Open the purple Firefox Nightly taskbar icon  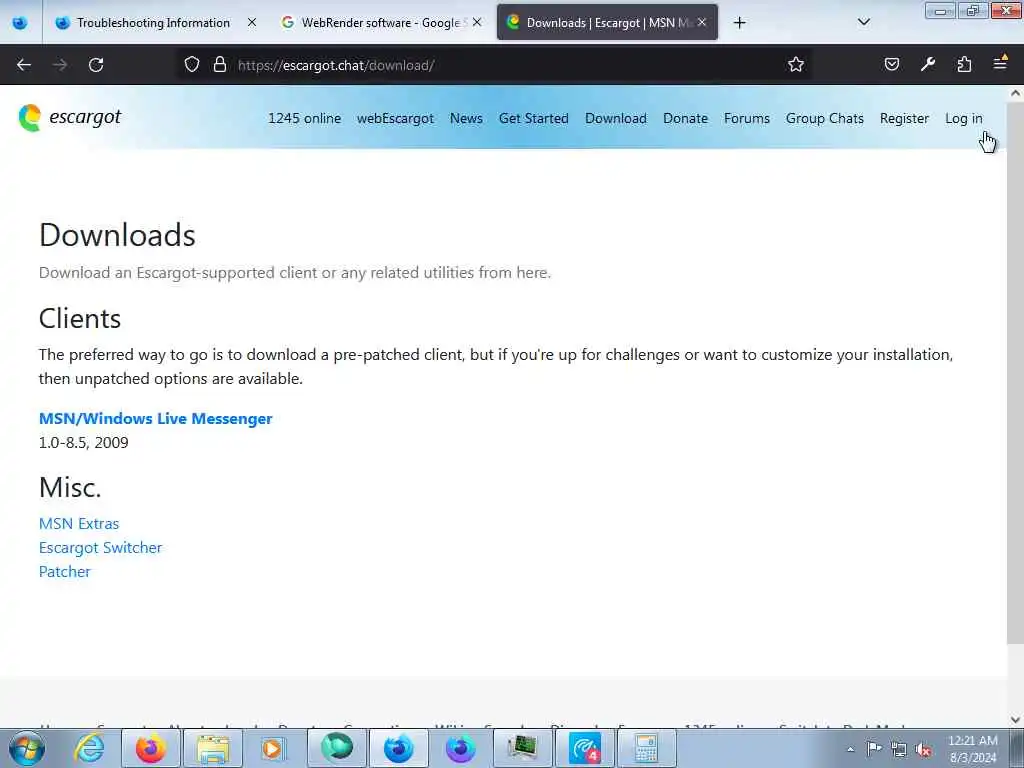coord(460,748)
